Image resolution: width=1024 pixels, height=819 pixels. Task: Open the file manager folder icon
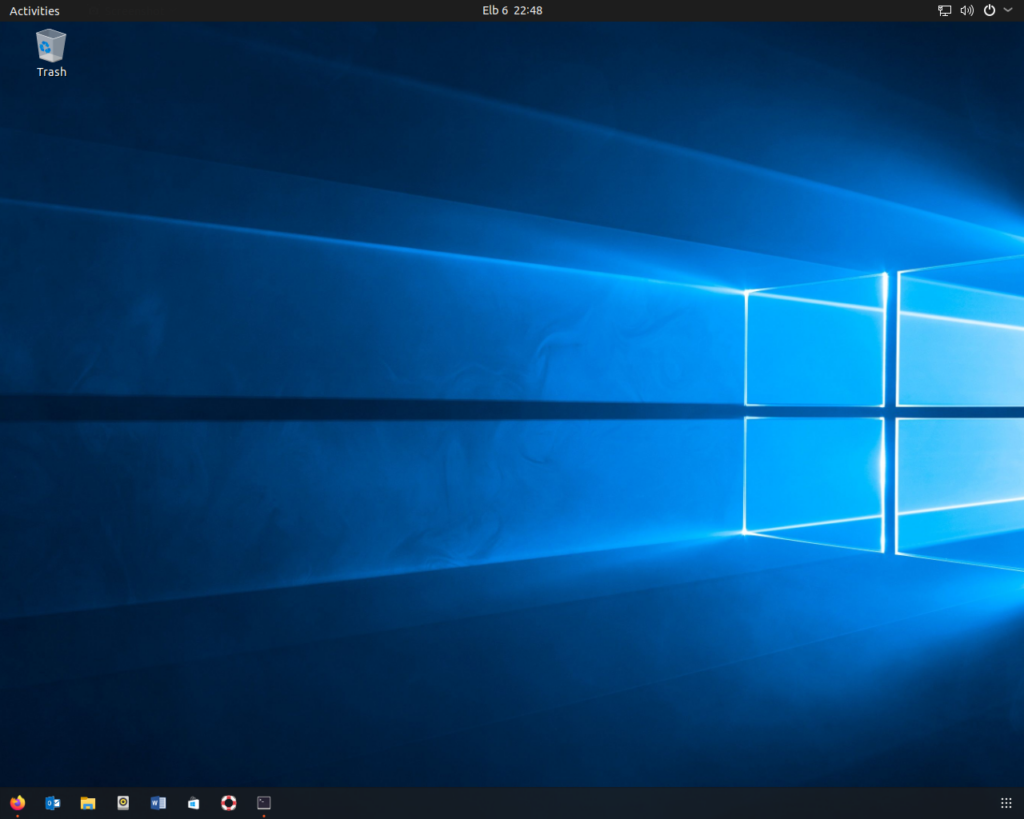88,803
